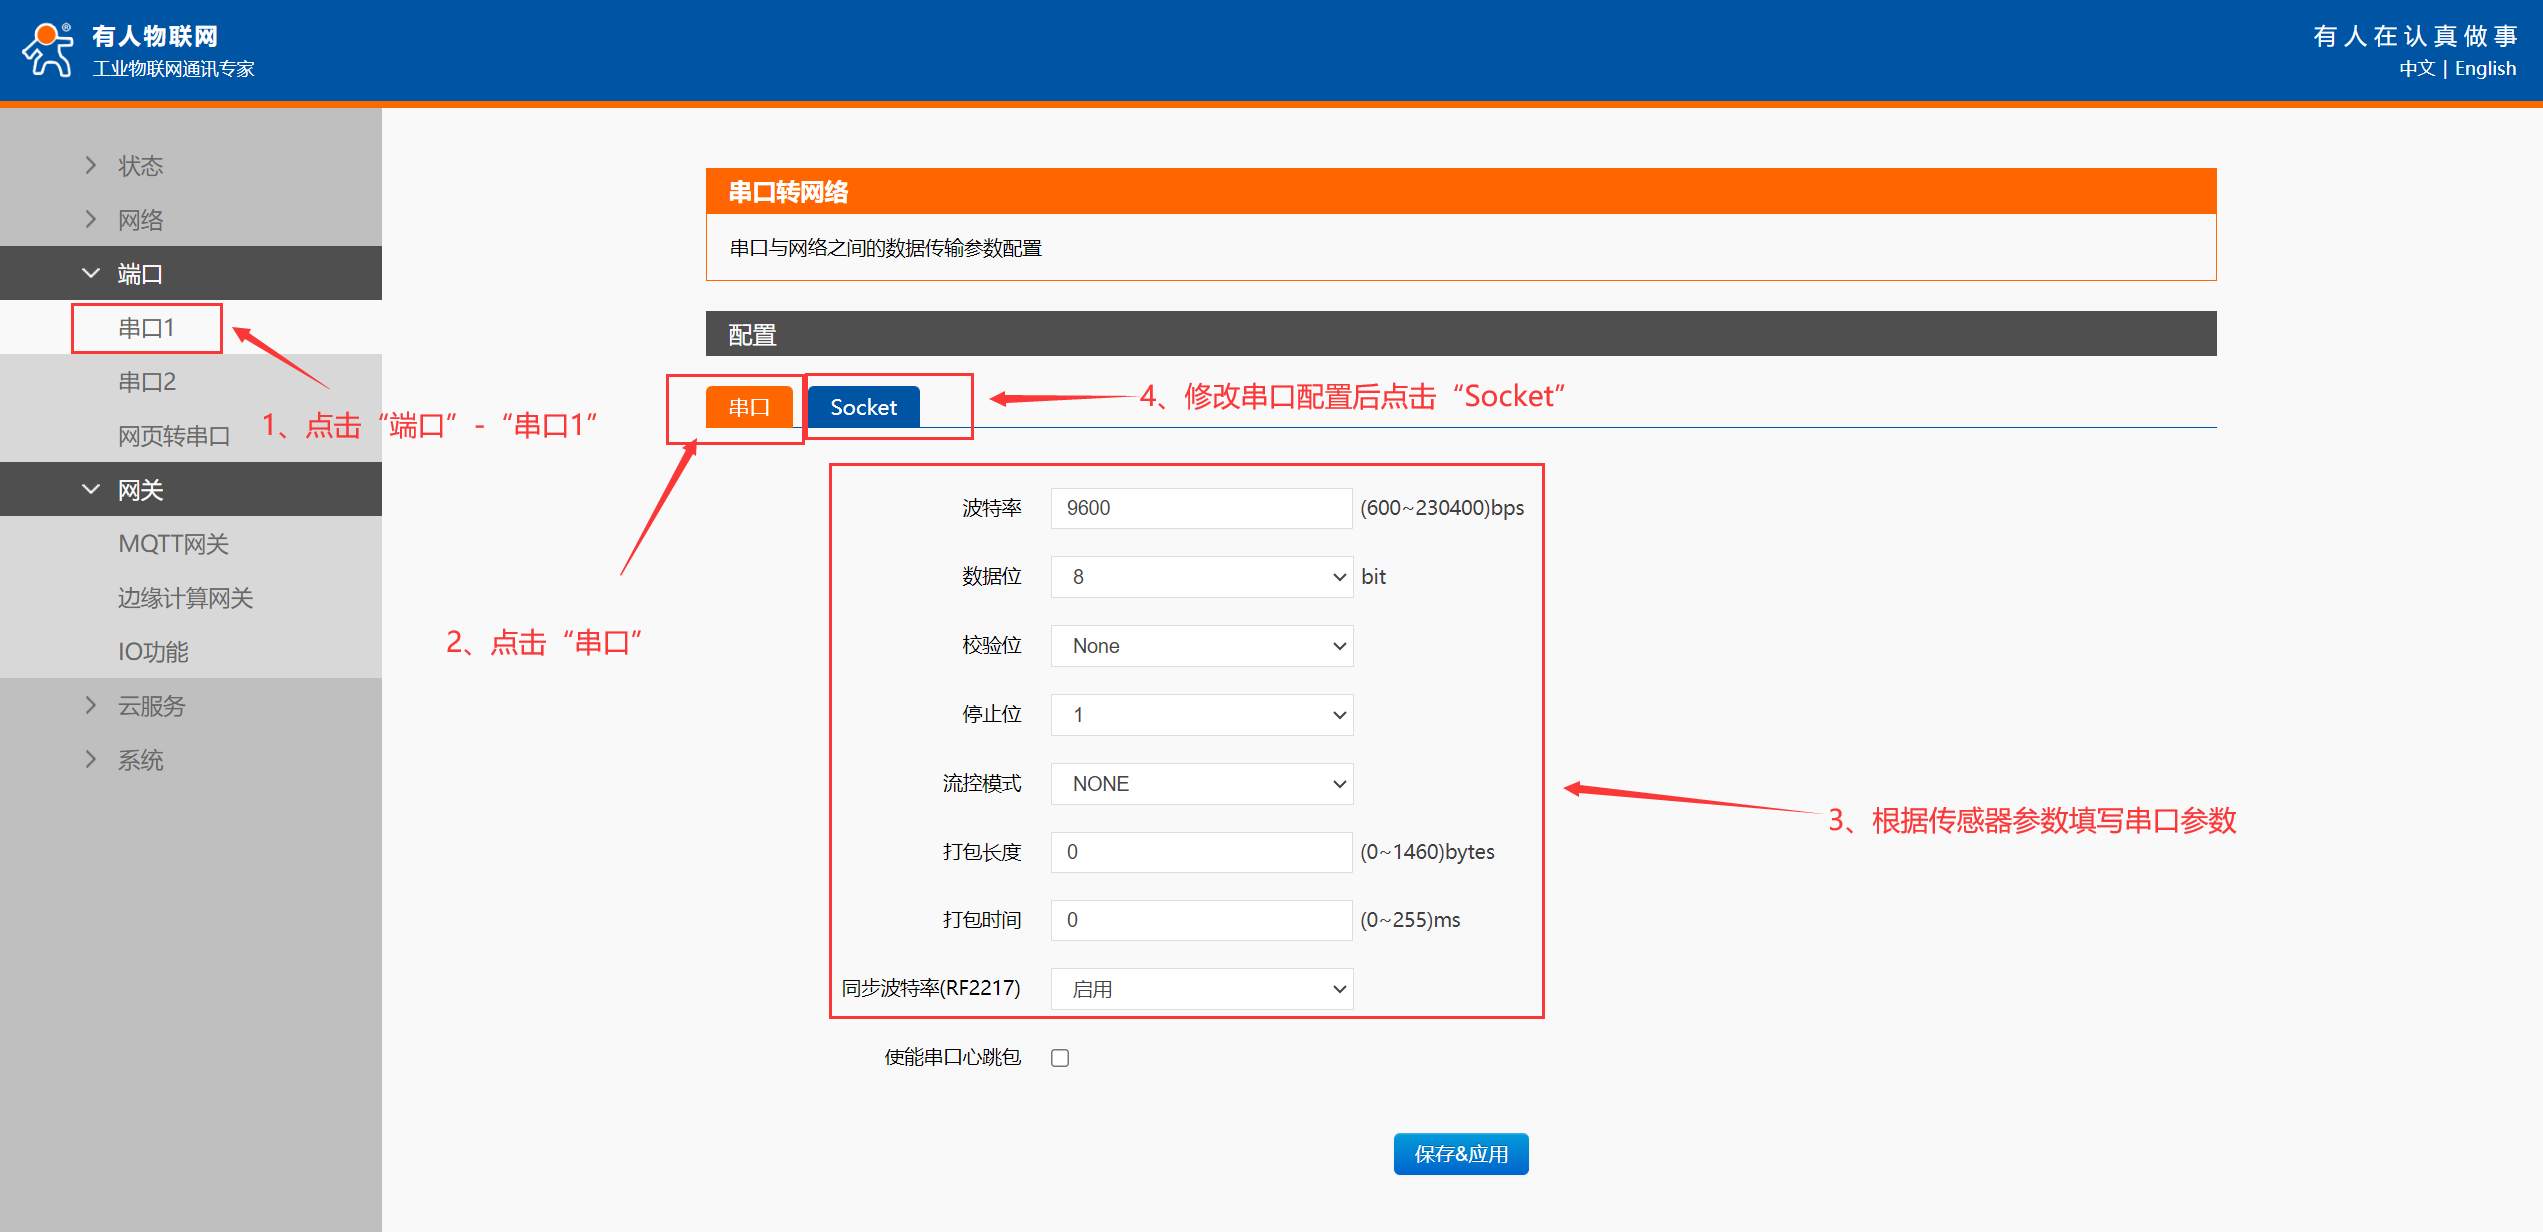
Task: Click the 波特率 input field
Action: (1201, 508)
